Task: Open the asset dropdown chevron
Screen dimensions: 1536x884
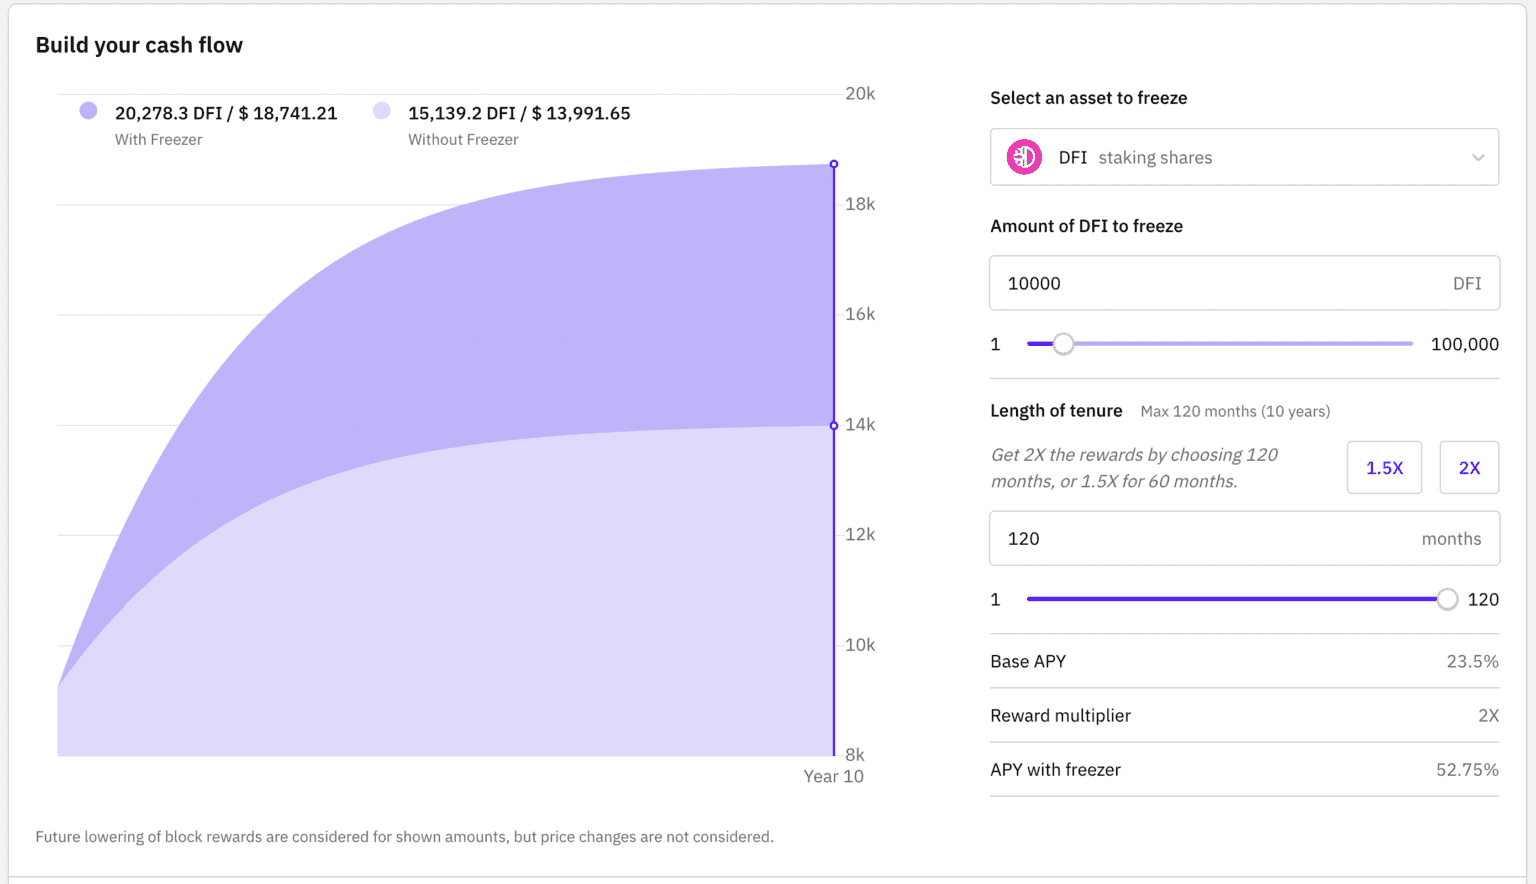Action: click(x=1478, y=158)
